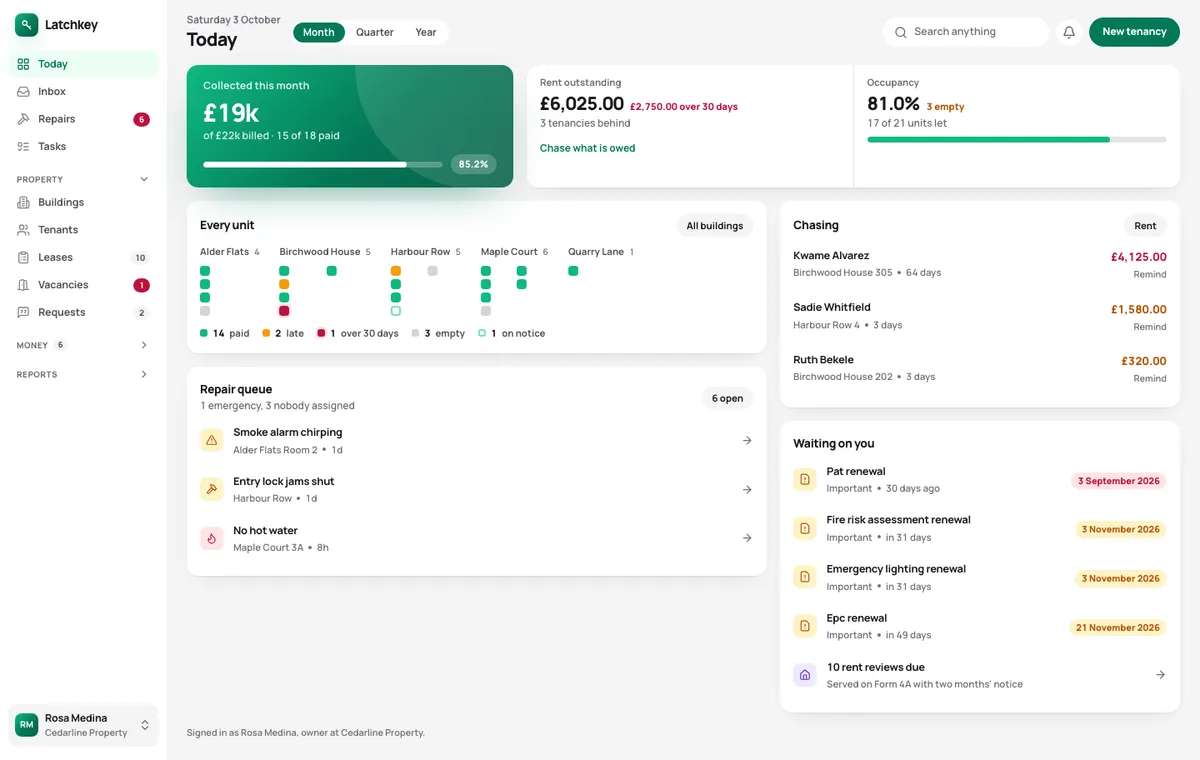Click the Vacancies door icon in sidebar
Viewport: 1200px width, 760px height.
[x=23, y=285]
